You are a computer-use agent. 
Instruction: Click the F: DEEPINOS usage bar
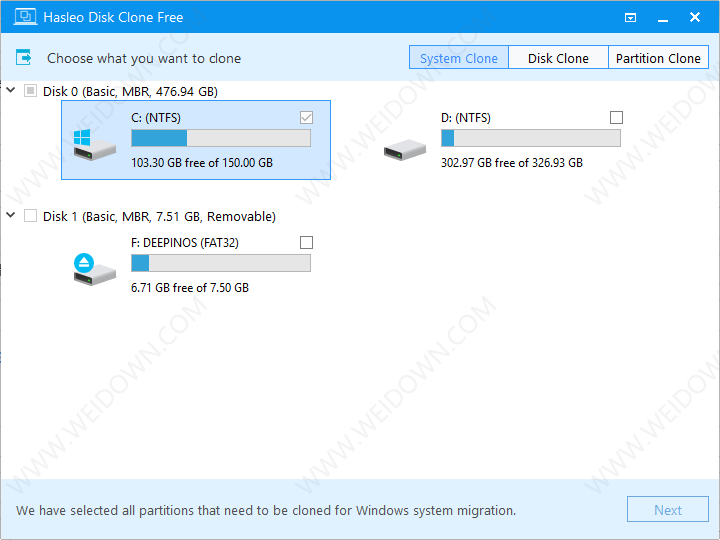pyautogui.click(x=221, y=263)
